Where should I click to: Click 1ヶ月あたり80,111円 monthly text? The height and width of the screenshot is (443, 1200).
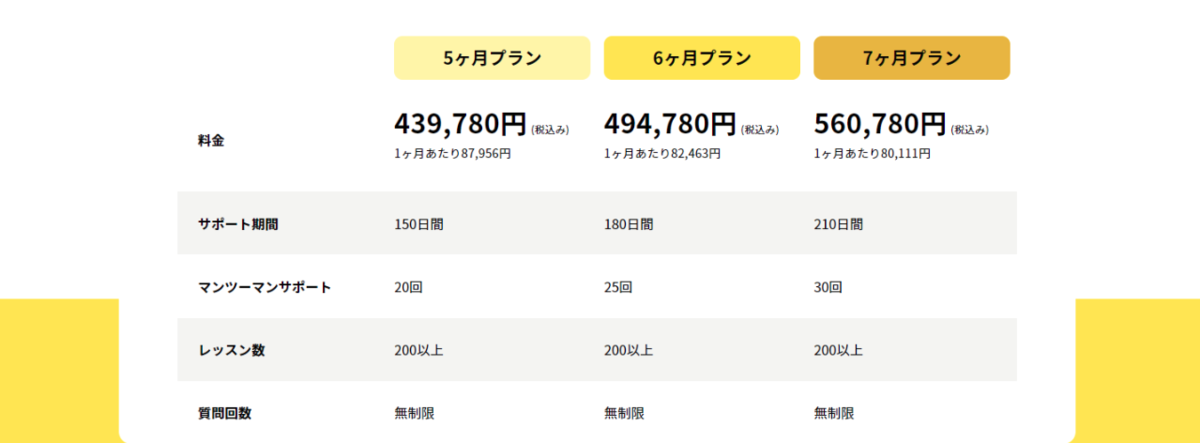coord(872,154)
